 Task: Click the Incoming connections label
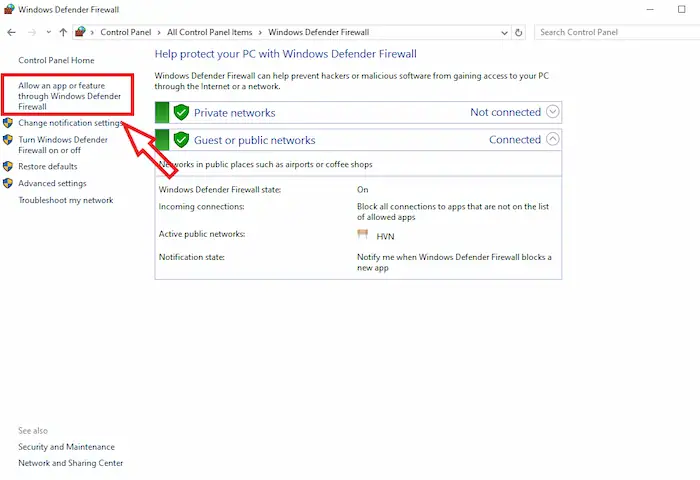(201, 207)
